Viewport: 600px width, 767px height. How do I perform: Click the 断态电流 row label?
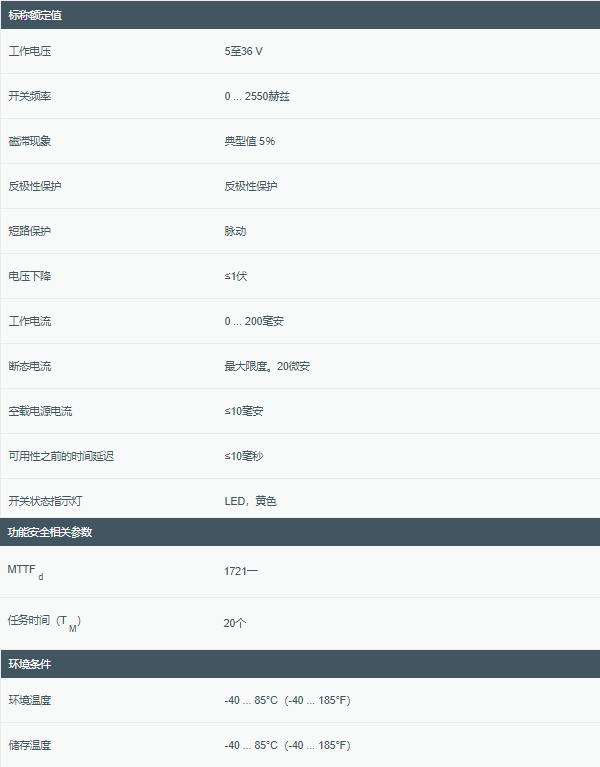click(29, 366)
